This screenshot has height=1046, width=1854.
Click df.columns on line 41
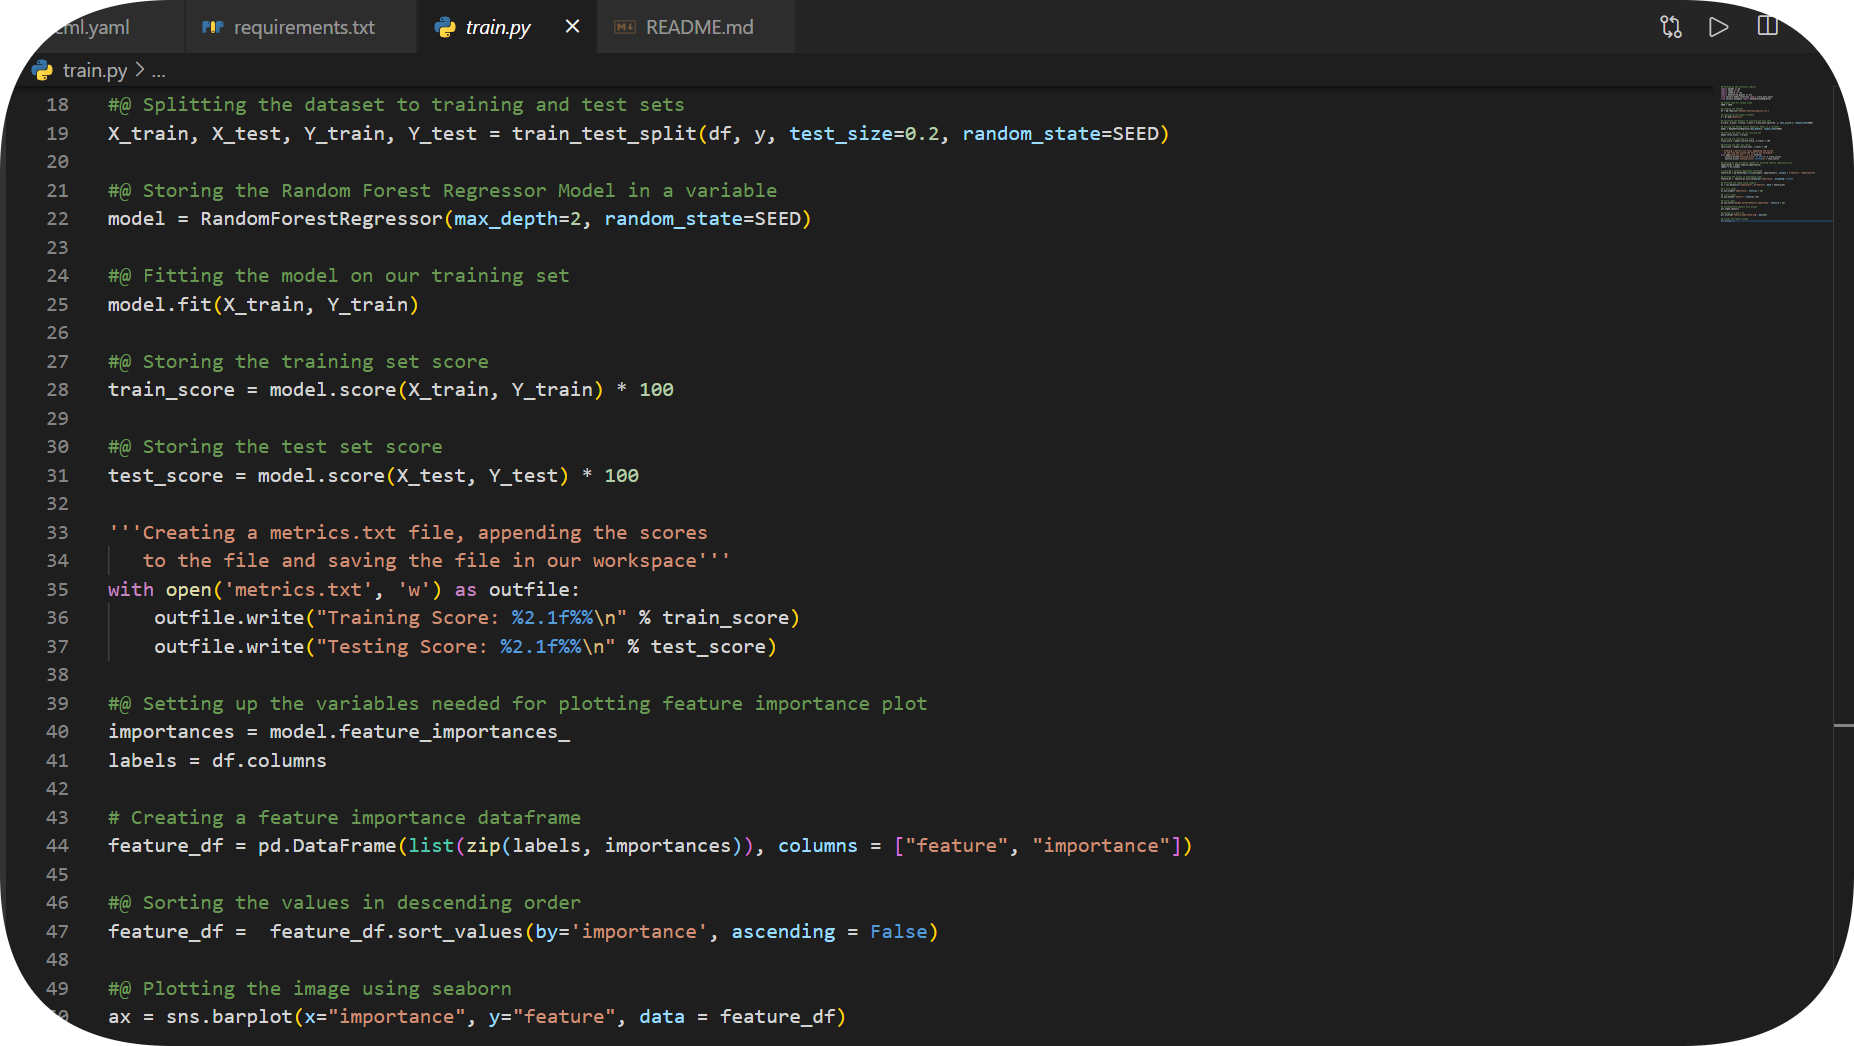click(x=269, y=760)
